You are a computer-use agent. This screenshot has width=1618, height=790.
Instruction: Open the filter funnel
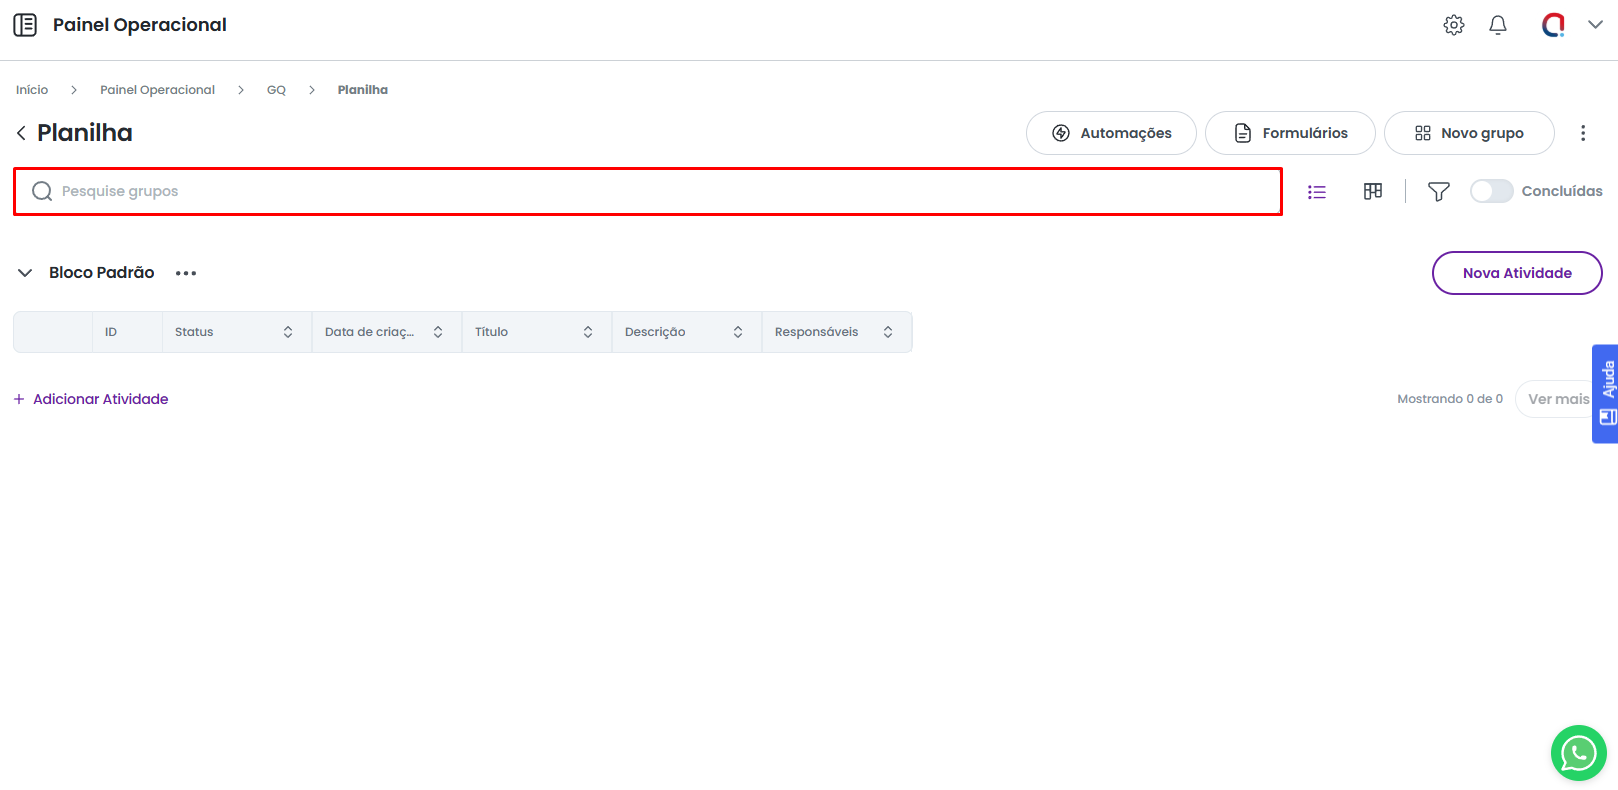(x=1438, y=191)
